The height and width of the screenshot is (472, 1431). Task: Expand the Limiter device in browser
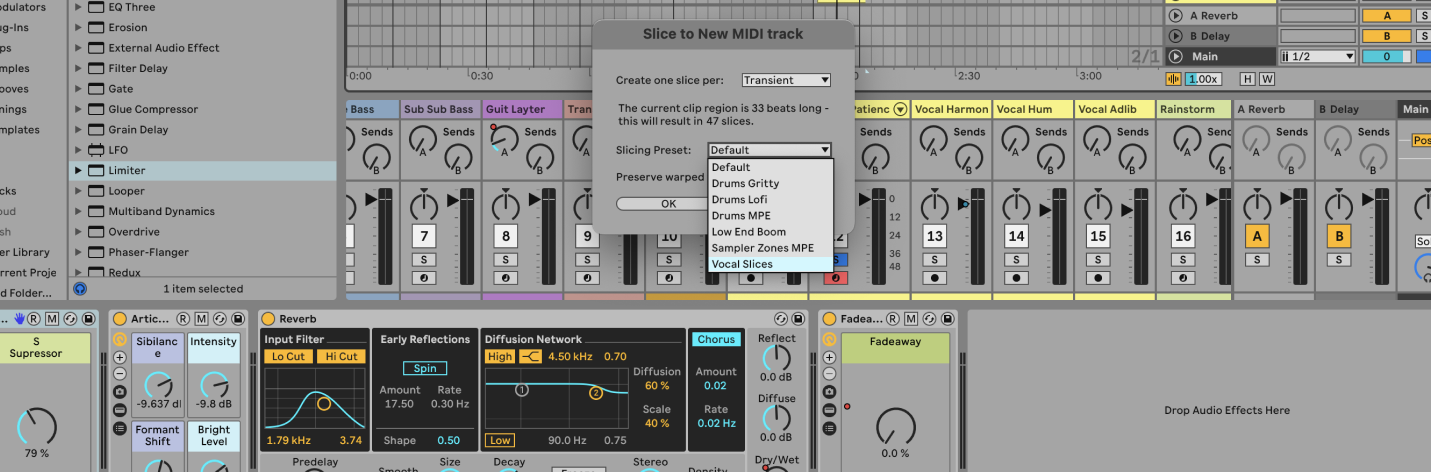(x=78, y=171)
